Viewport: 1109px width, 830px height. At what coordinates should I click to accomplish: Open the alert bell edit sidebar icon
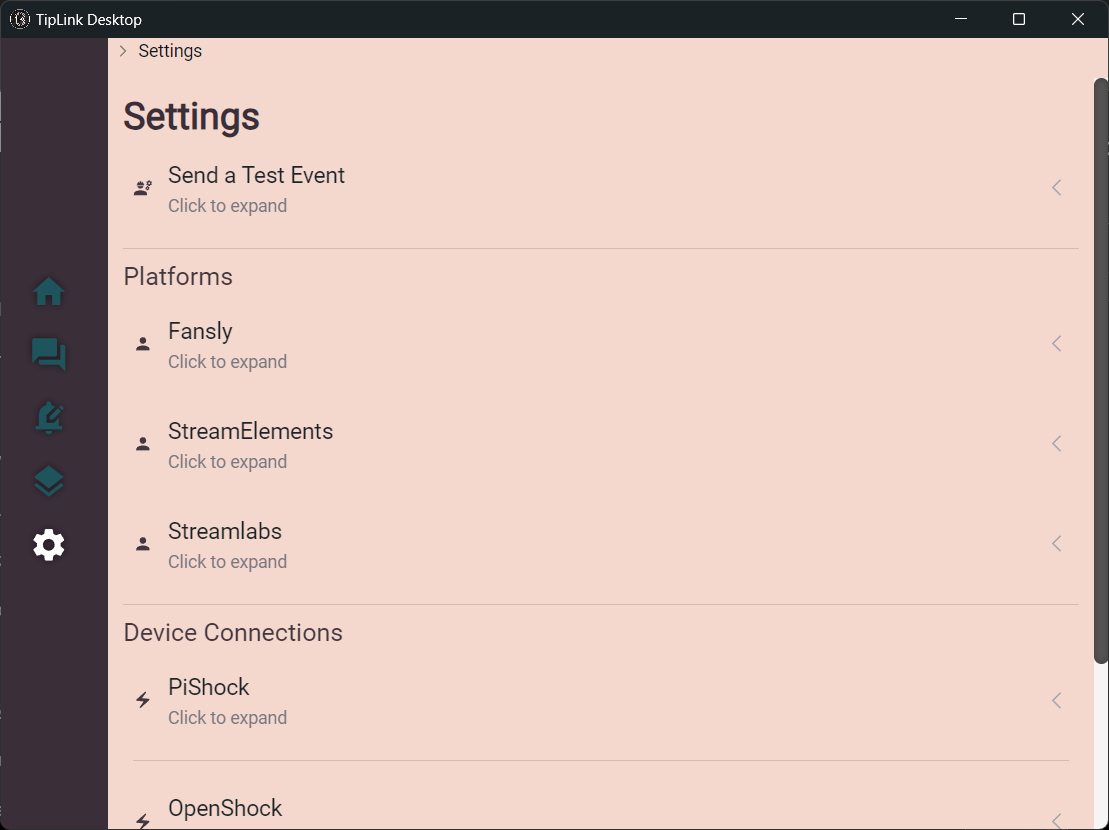[49, 418]
